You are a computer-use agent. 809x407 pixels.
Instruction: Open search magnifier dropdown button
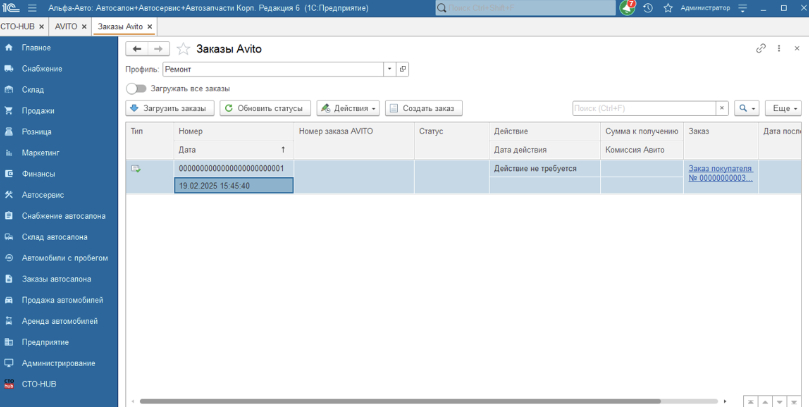pos(747,108)
